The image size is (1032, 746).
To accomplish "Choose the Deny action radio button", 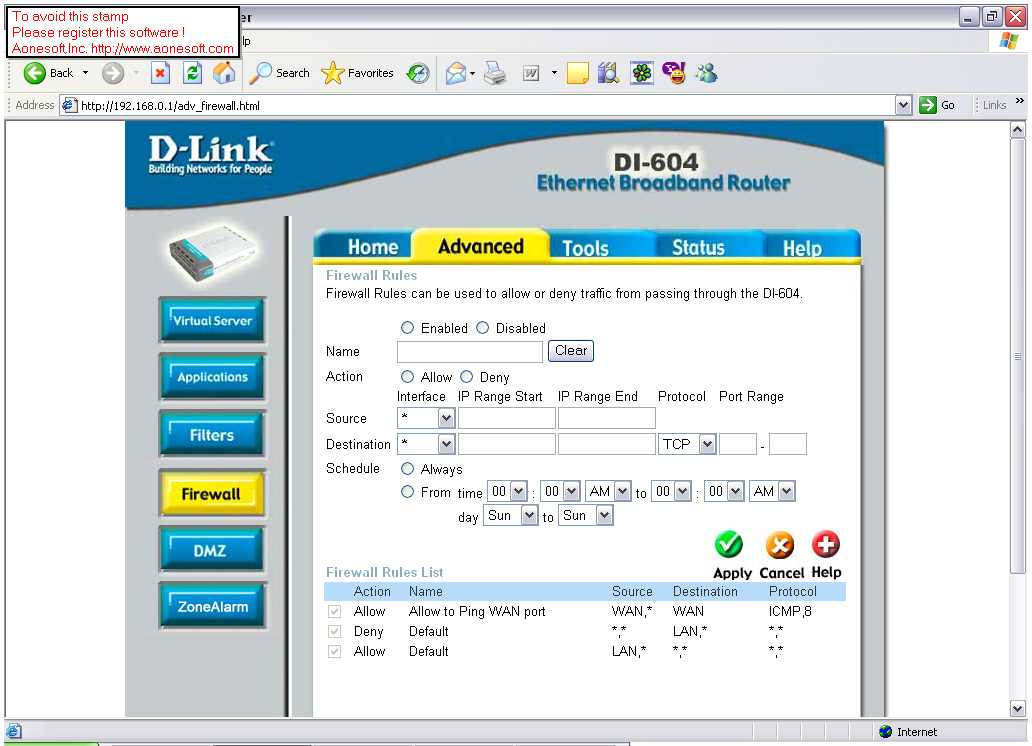I will point(467,377).
